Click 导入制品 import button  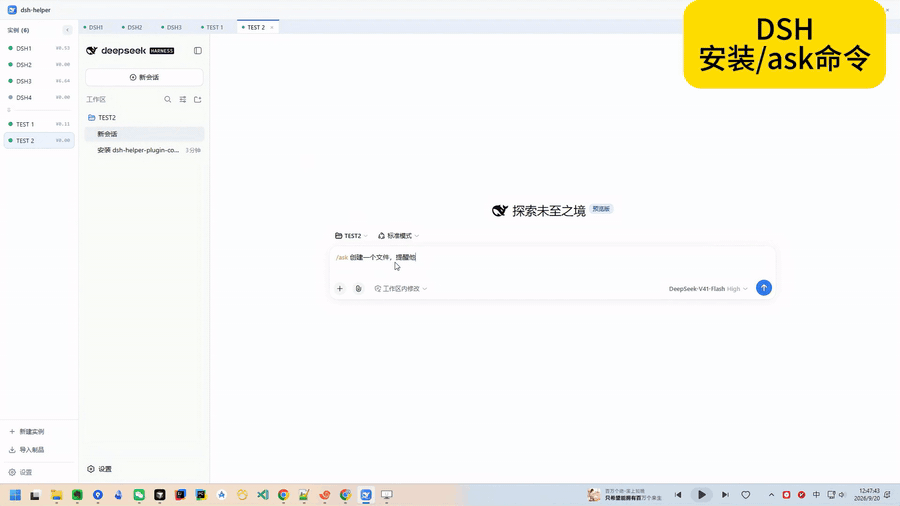(x=27, y=450)
